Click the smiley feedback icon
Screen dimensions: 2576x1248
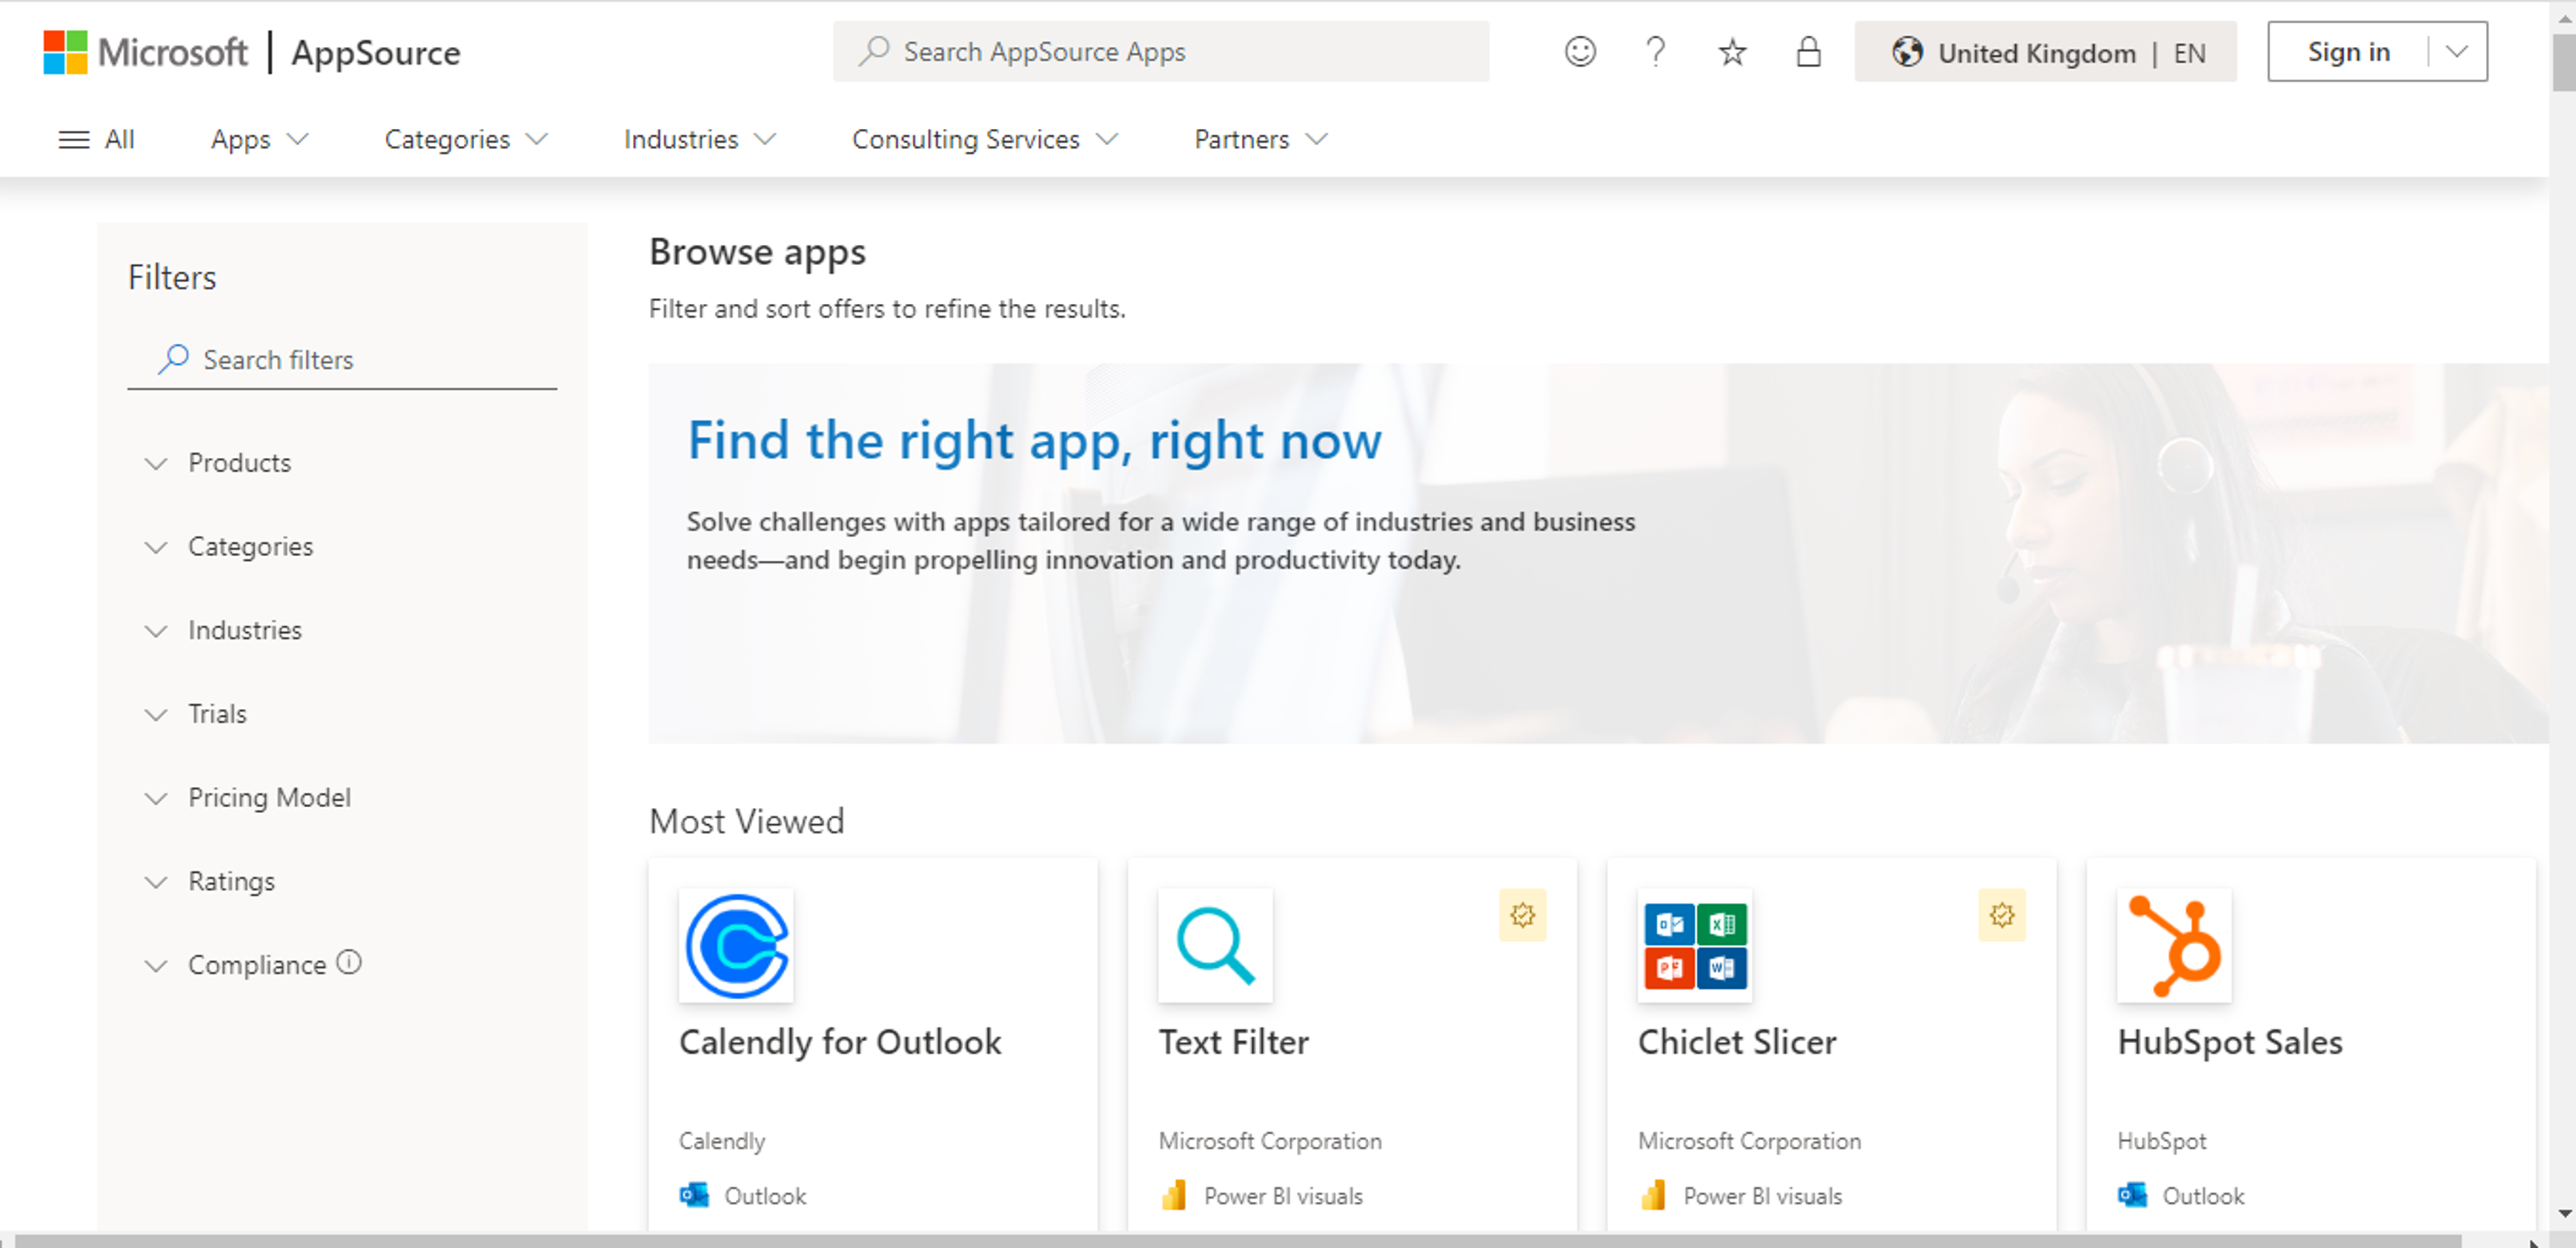click(1580, 52)
